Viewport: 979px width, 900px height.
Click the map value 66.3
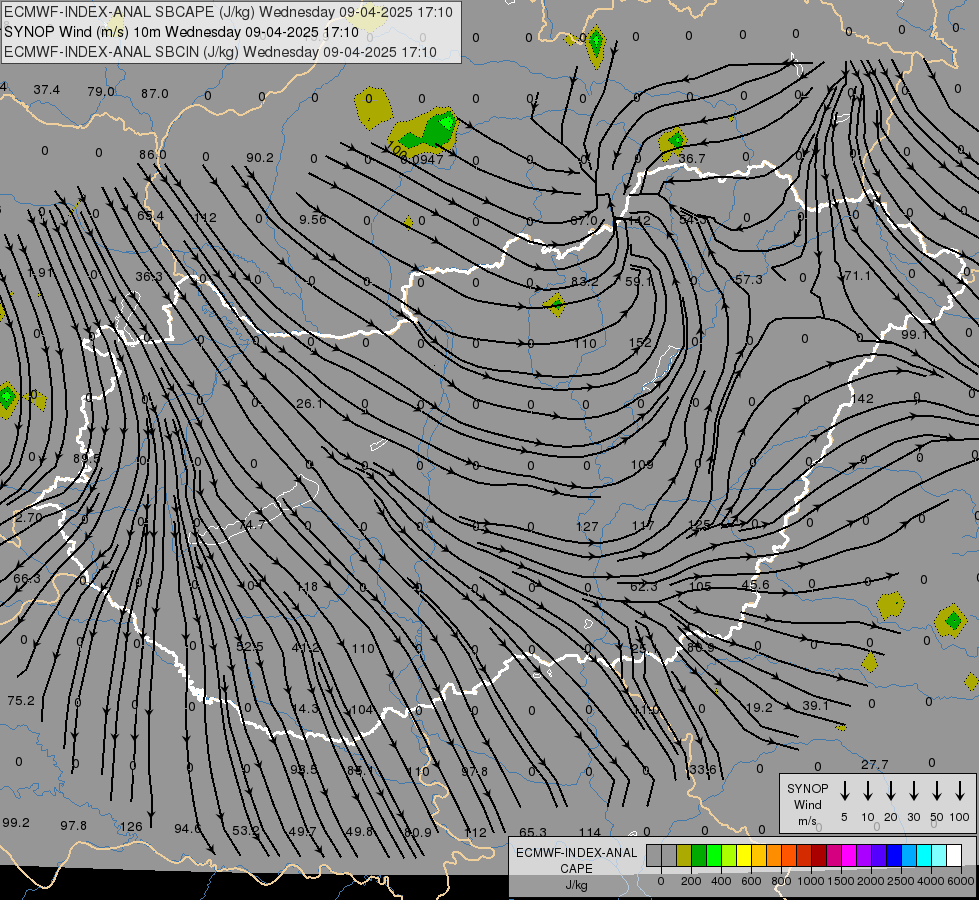point(27,578)
